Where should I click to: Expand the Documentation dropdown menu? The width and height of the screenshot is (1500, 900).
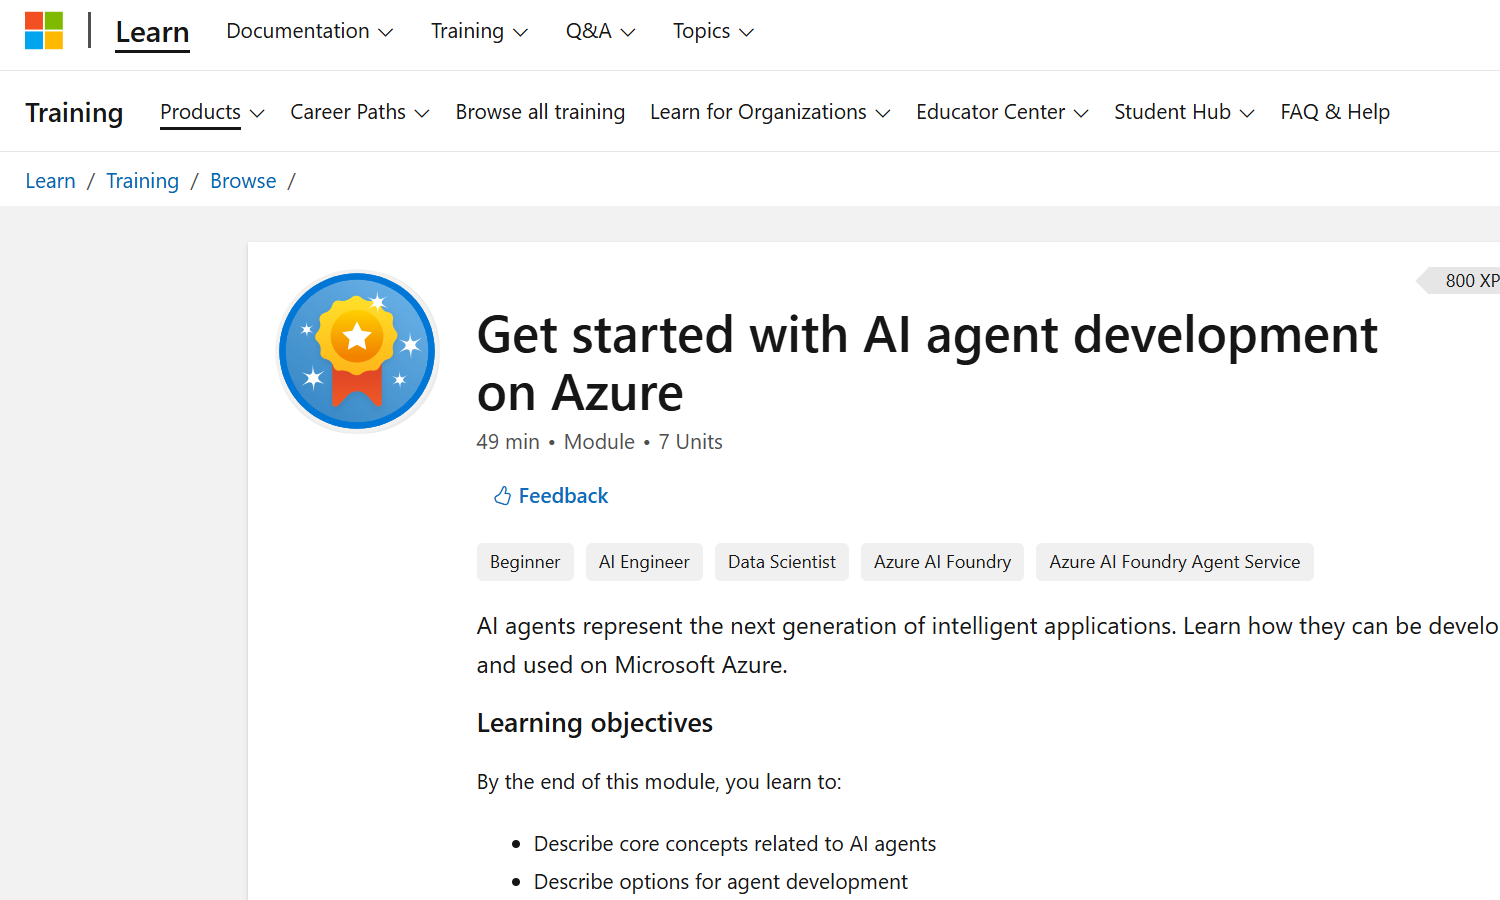click(x=309, y=31)
